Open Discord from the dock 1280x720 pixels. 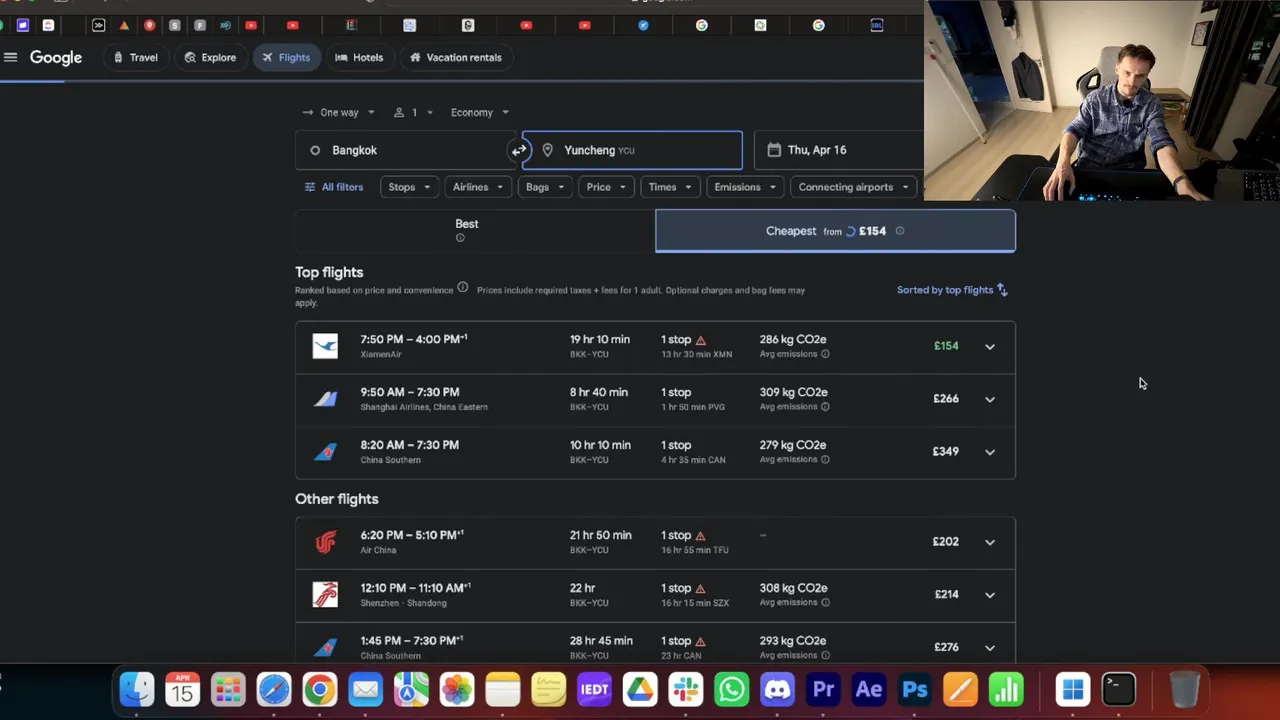click(777, 689)
